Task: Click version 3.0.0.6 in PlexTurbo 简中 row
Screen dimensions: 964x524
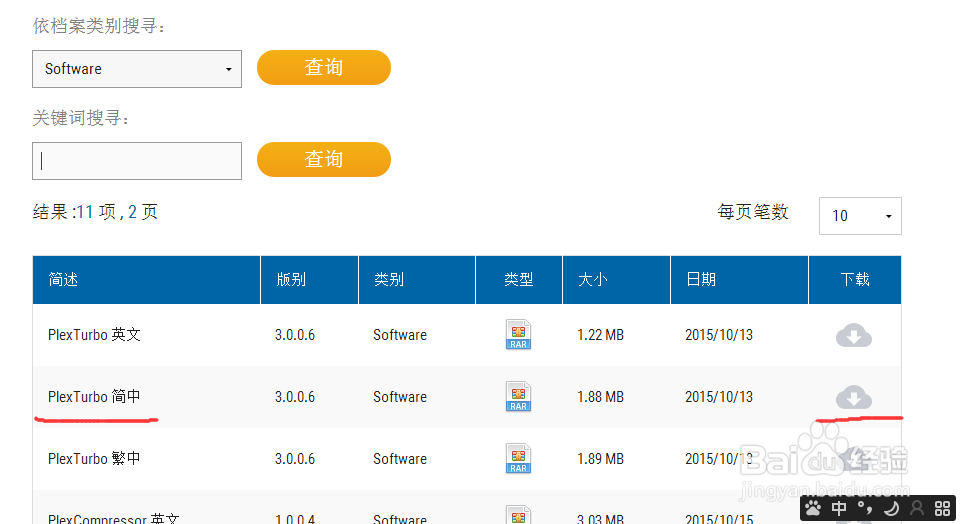Action: coord(294,397)
